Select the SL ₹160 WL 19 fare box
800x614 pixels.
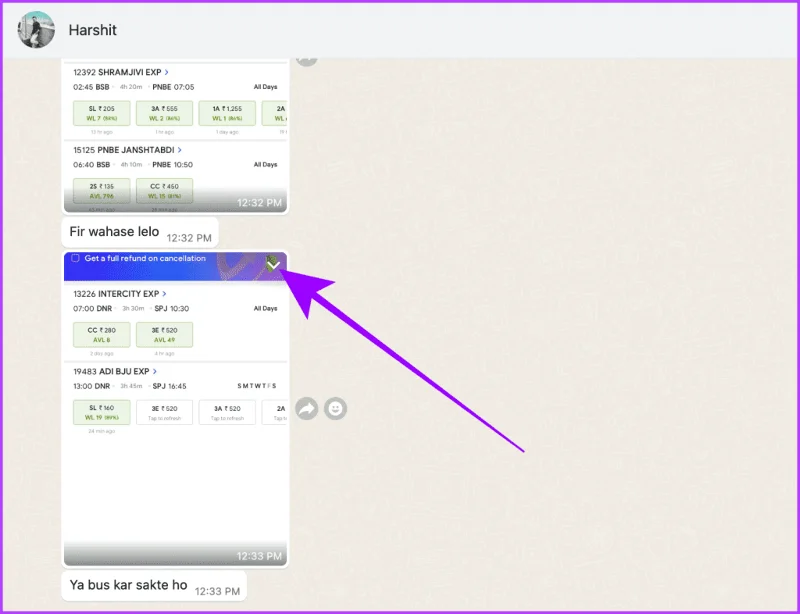102,412
